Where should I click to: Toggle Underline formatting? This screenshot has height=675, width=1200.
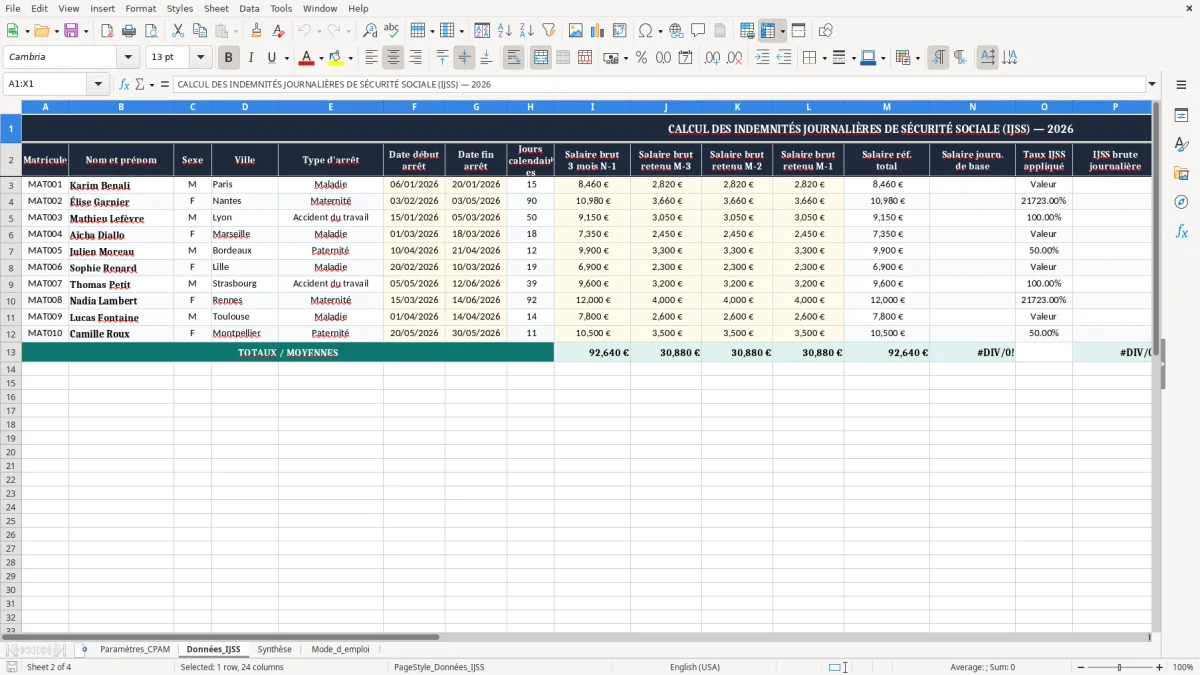point(271,58)
